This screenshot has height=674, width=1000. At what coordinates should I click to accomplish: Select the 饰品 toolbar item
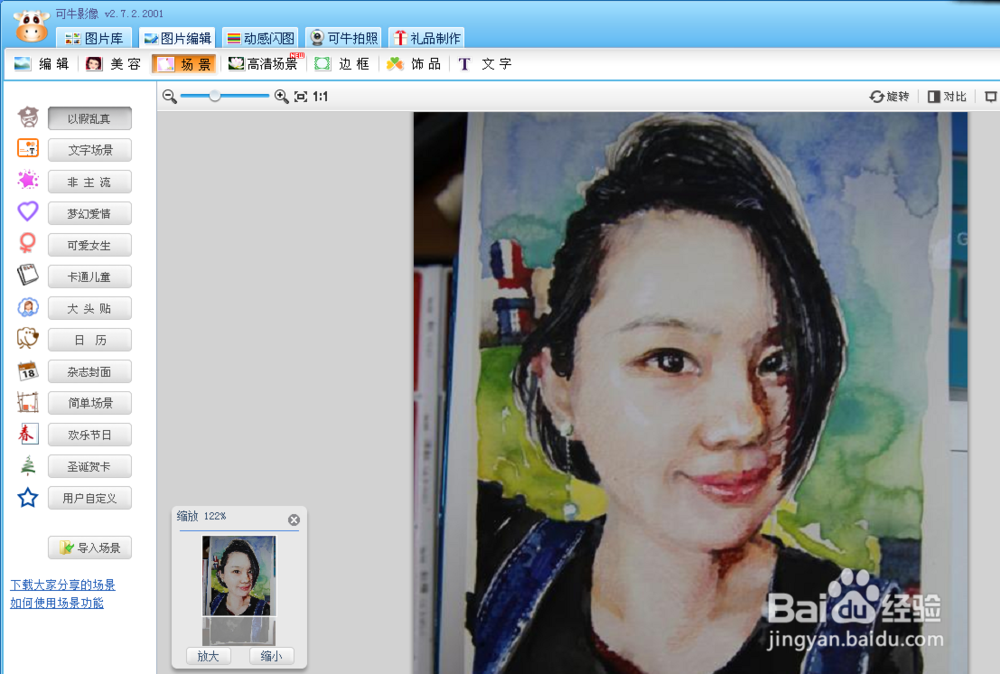[414, 64]
